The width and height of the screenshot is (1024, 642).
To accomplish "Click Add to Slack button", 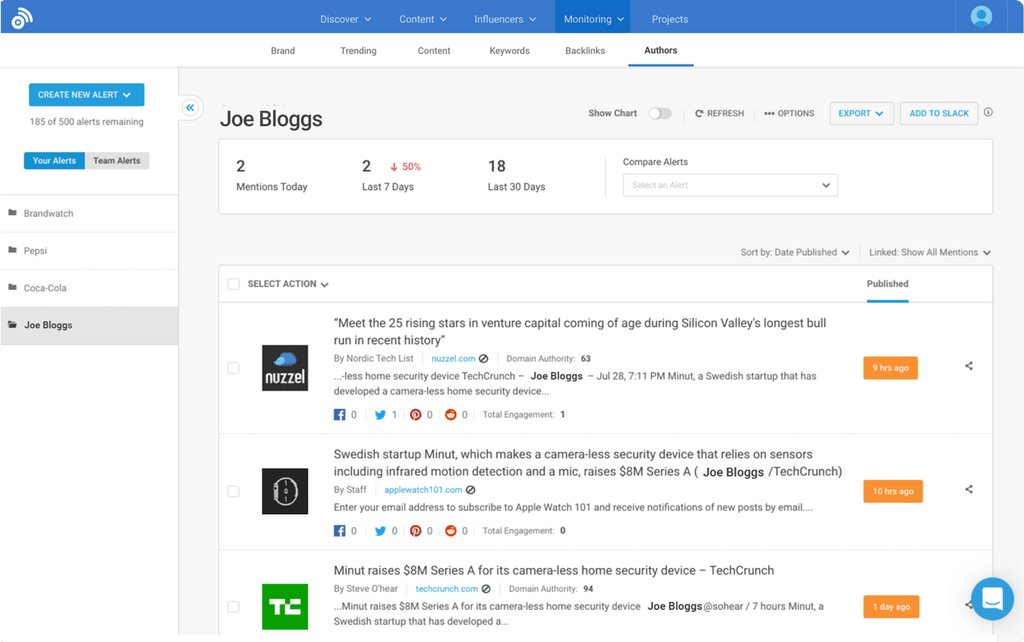I will click(x=939, y=113).
